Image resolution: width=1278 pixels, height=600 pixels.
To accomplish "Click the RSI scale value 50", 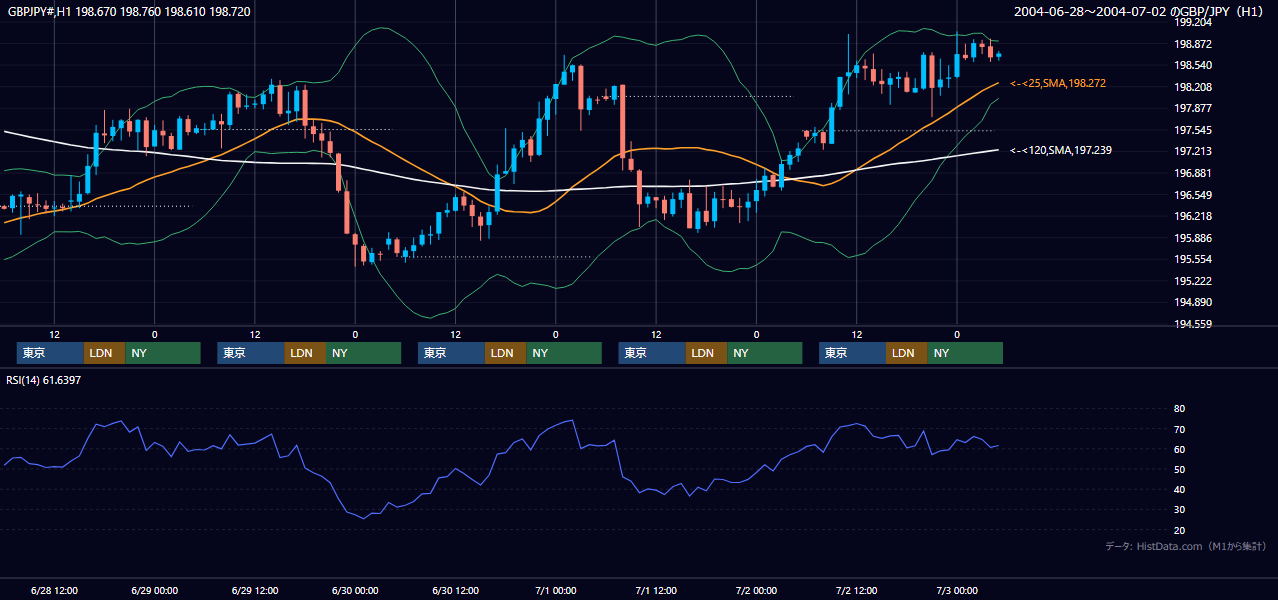I will tap(1179, 469).
